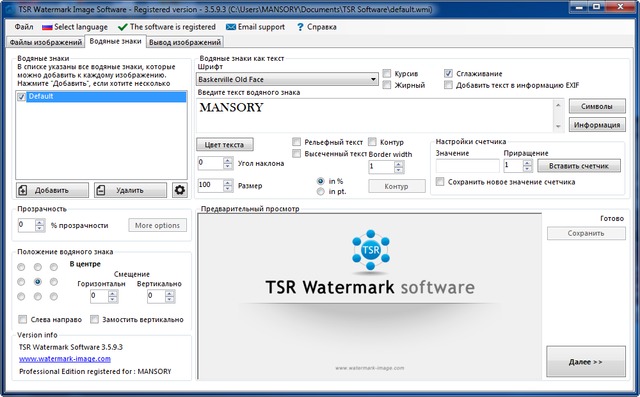Click the Далее >> button
The height and width of the screenshot is (397, 640).
click(585, 362)
